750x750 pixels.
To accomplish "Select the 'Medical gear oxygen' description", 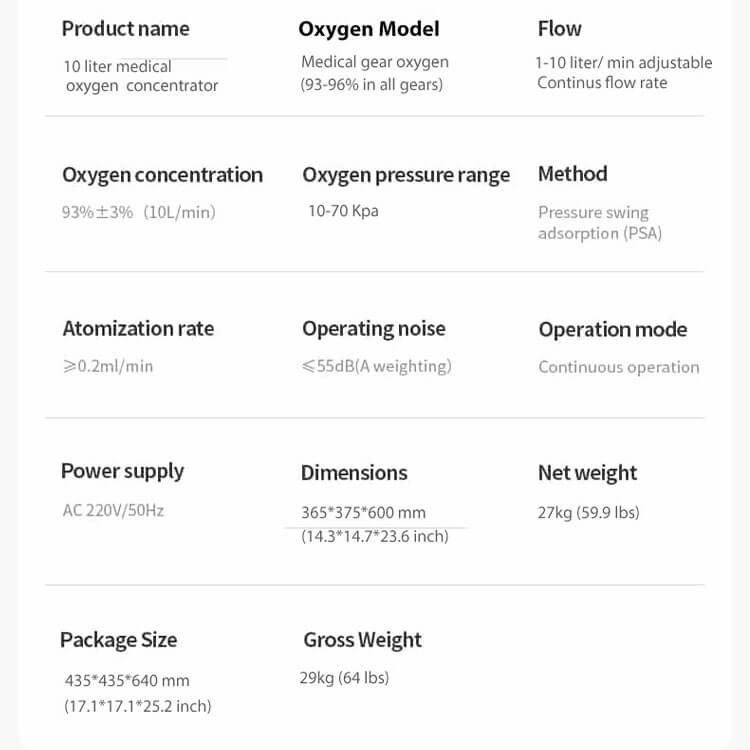I will pyautogui.click(x=375, y=62).
